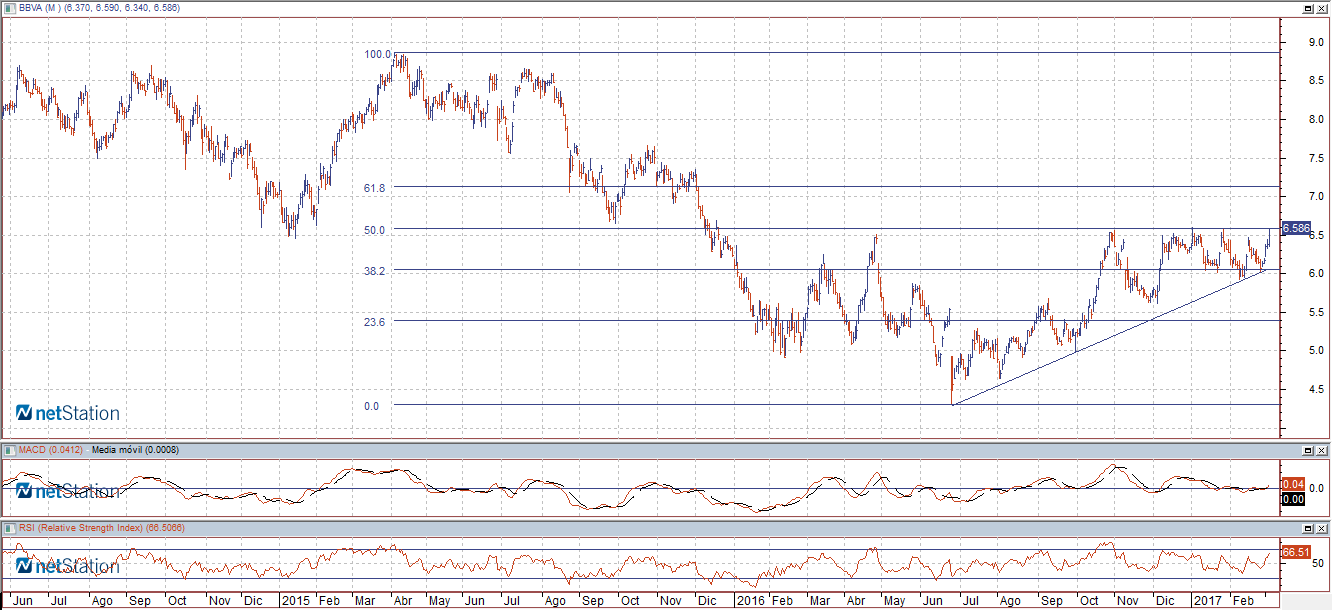Click the 100.0 Fibonacci level label
Image resolution: width=1332 pixels, height=610 pixels.
(x=378, y=54)
